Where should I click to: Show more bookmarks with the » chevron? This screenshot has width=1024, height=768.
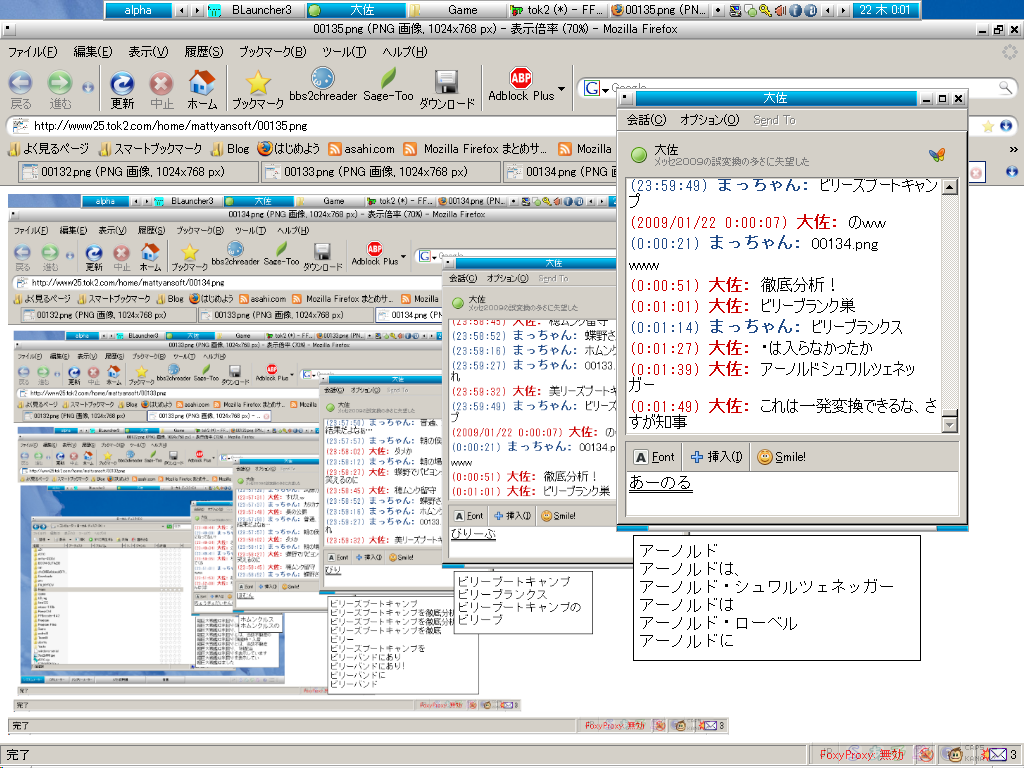[x=1013, y=149]
